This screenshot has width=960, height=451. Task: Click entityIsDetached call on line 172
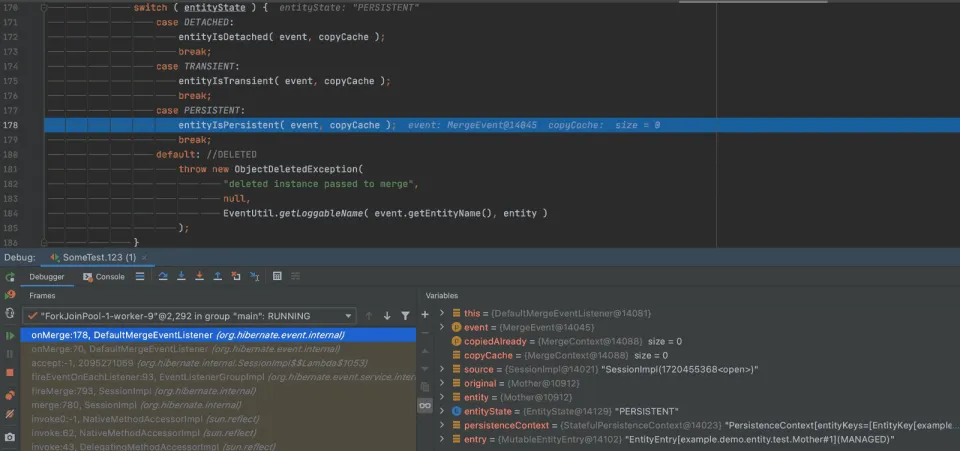(223, 37)
